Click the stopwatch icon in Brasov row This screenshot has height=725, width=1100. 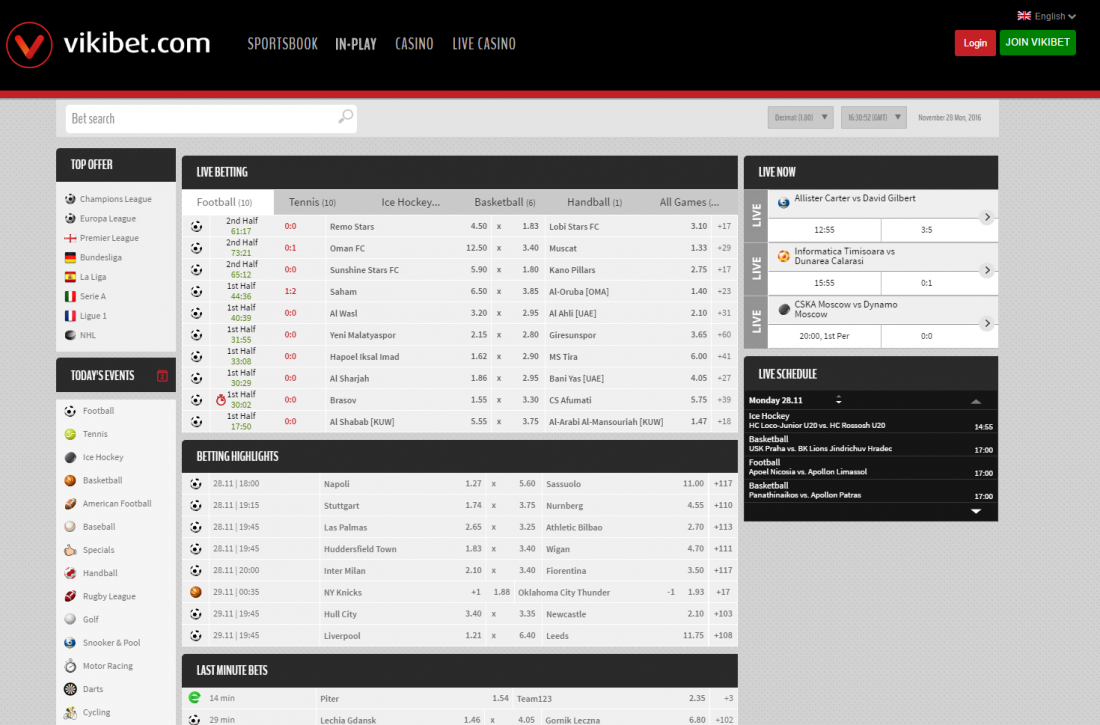(220, 400)
